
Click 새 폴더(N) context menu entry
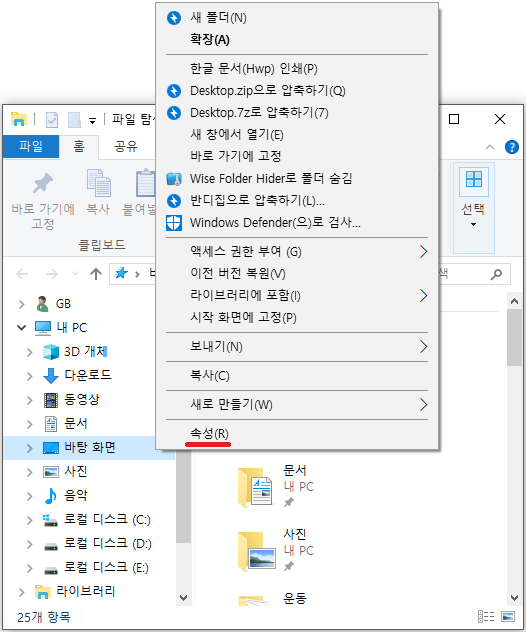point(297,18)
